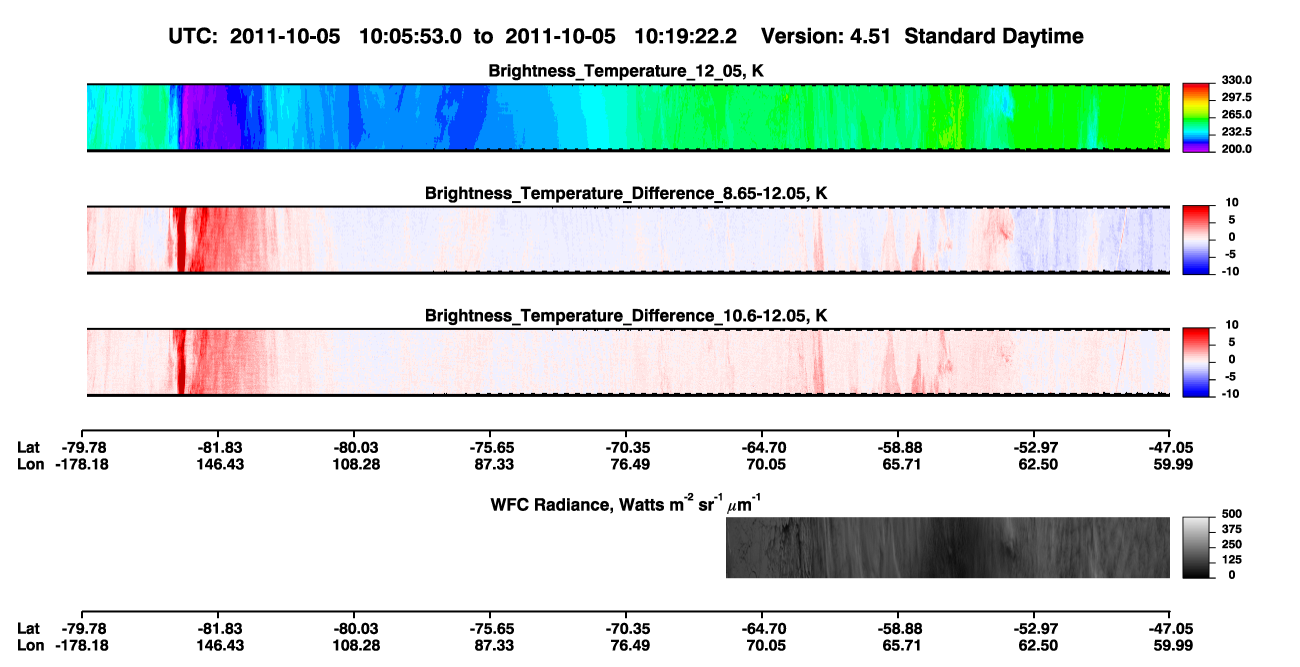Click the end time 10:19:22.2 in the header
The width and height of the screenshot is (1300, 667).
(x=685, y=36)
